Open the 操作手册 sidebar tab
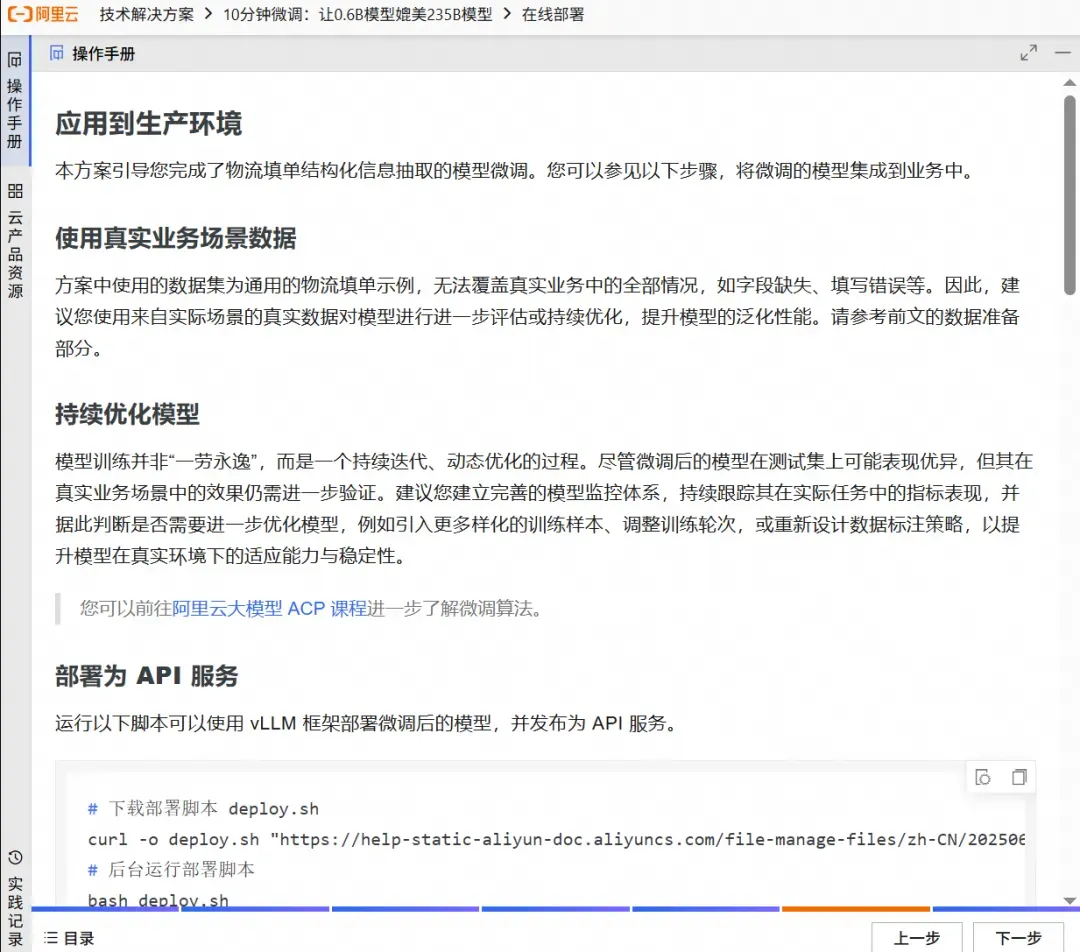Screen dimensions: 1080x952 [14, 101]
